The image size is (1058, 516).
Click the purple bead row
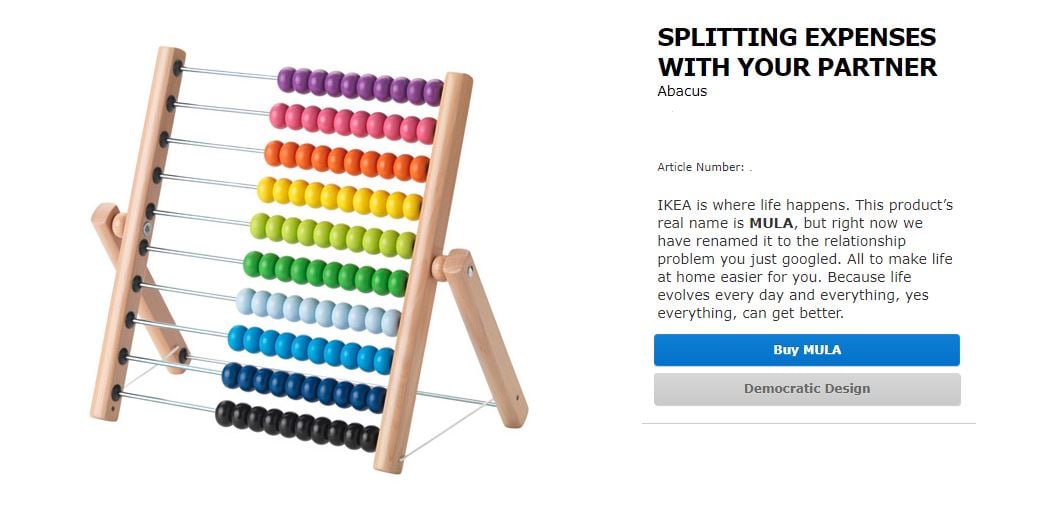coord(360,86)
